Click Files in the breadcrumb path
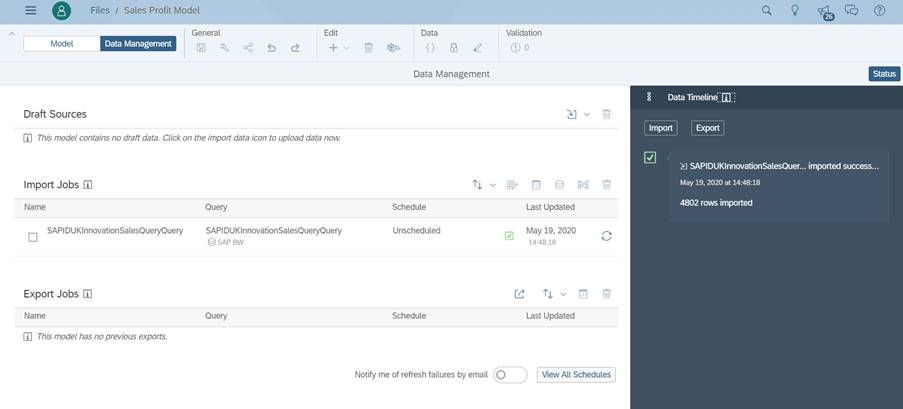The image size is (903, 409). point(100,11)
